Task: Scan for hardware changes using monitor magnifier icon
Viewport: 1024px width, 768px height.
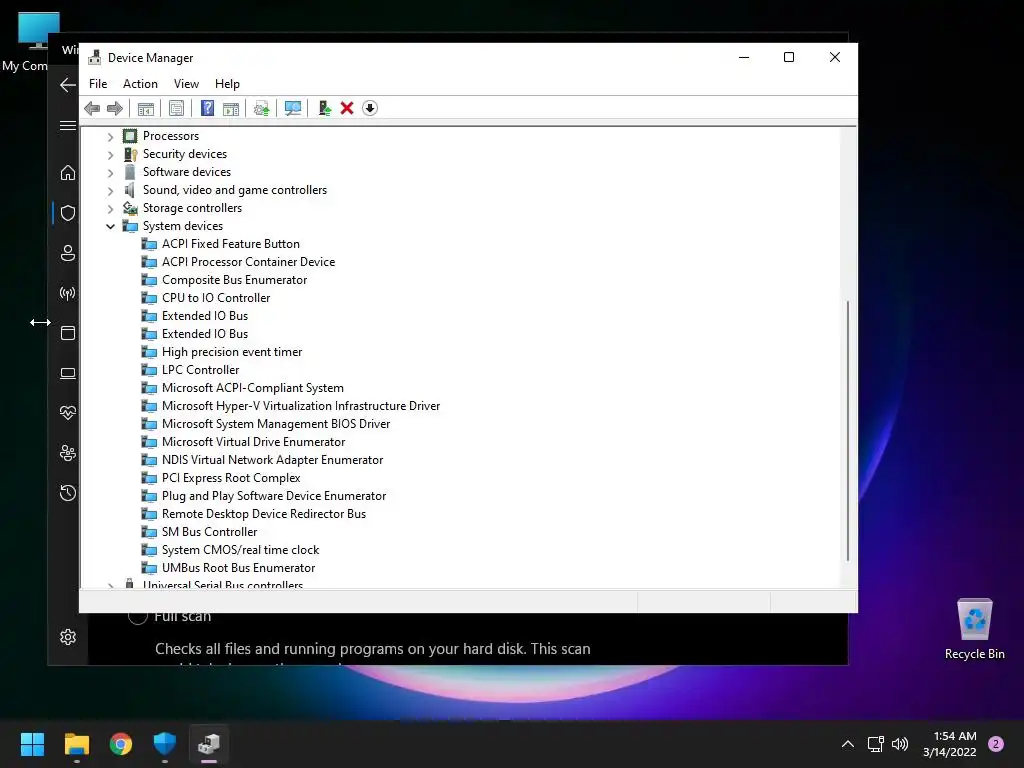Action: [x=293, y=108]
